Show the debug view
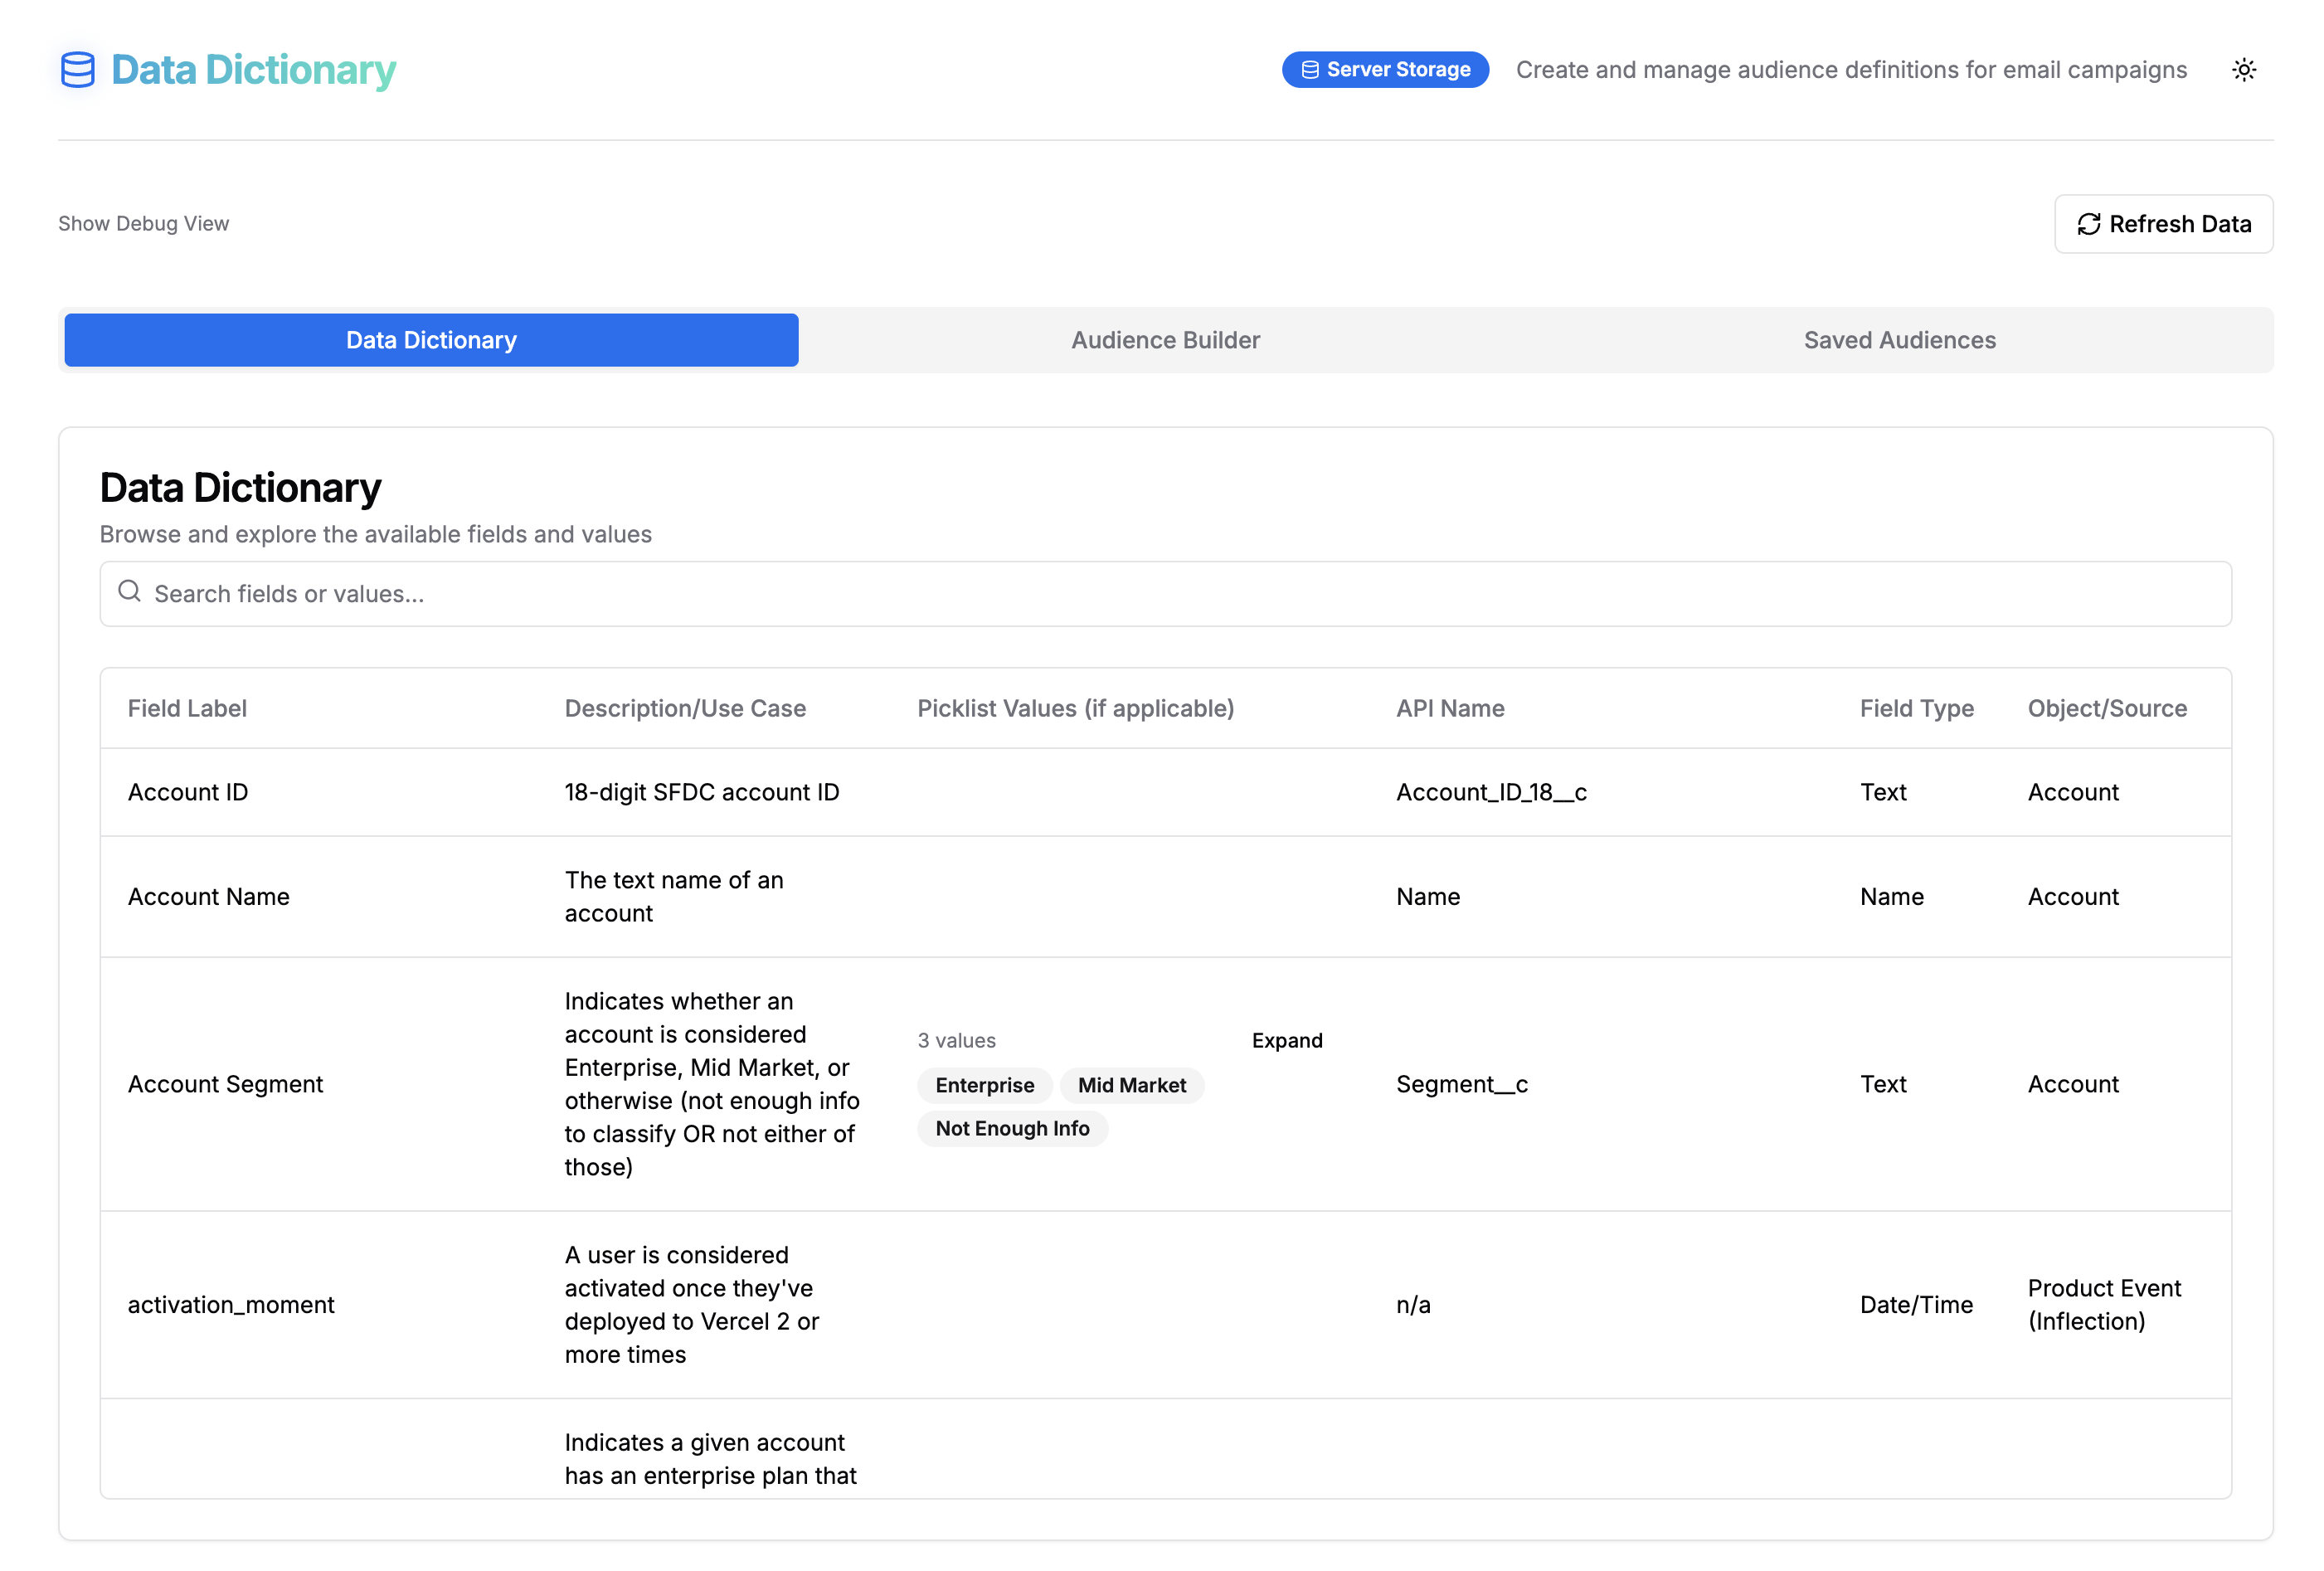 tap(143, 223)
